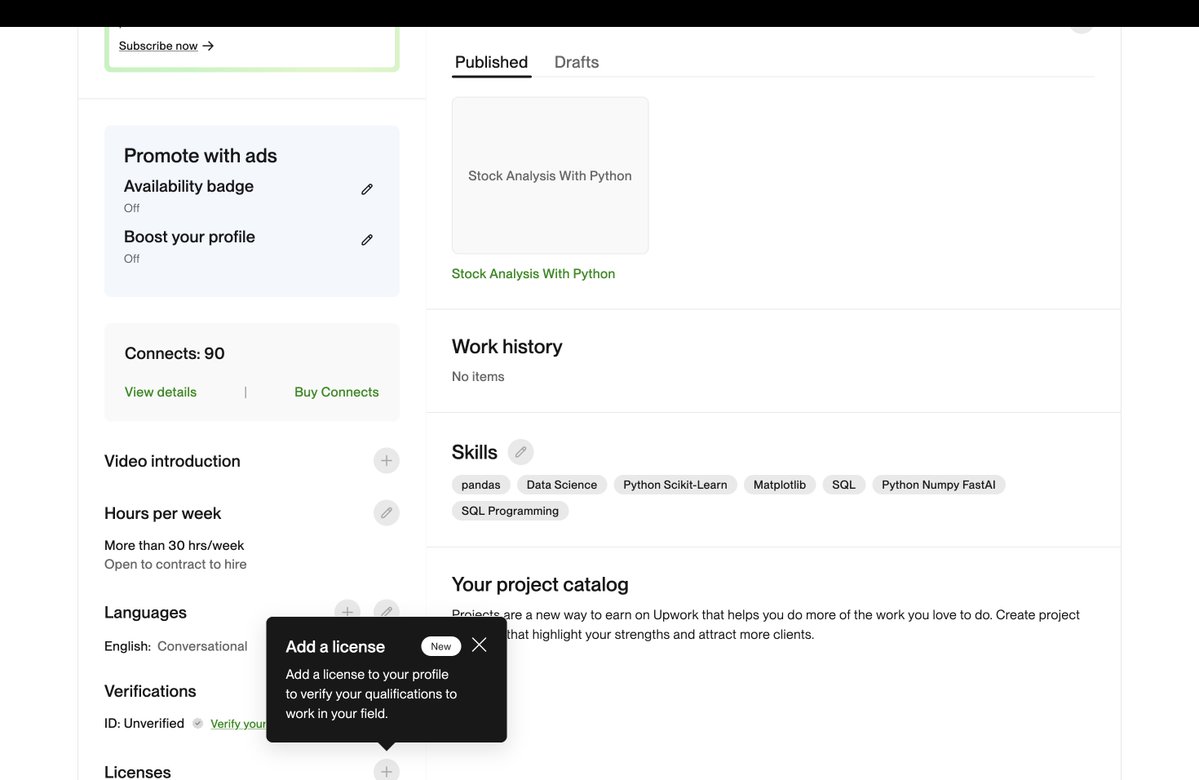Edit the Availability badge setting

(367, 189)
